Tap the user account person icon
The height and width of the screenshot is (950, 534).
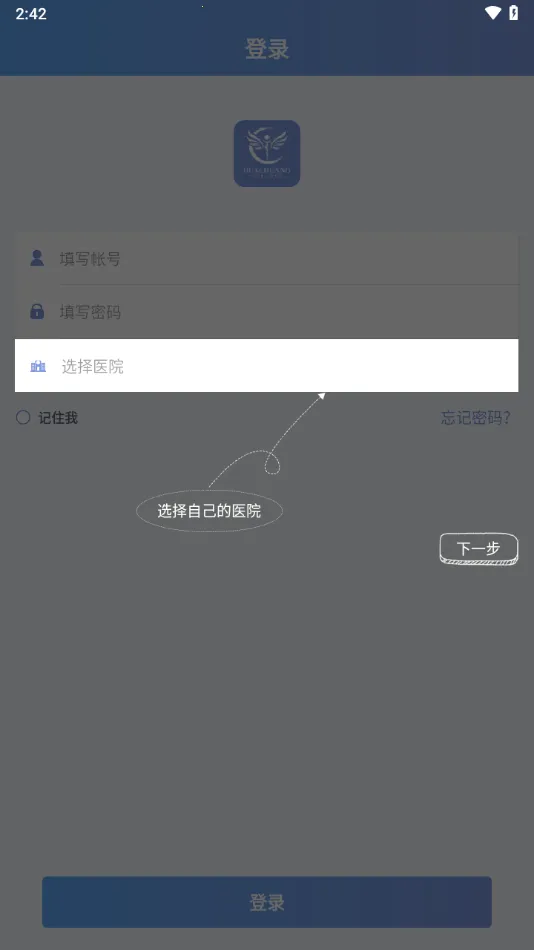pyautogui.click(x=37, y=258)
